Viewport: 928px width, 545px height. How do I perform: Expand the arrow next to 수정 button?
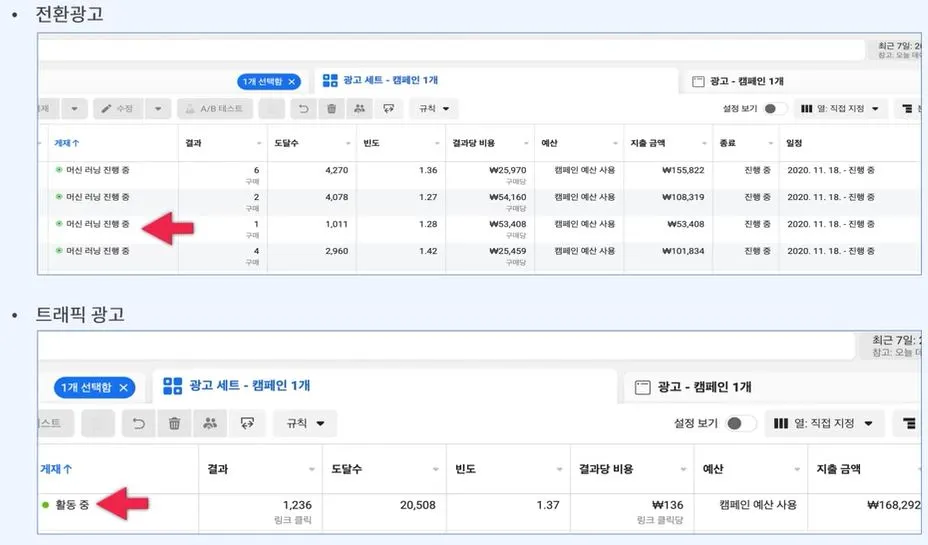158,109
